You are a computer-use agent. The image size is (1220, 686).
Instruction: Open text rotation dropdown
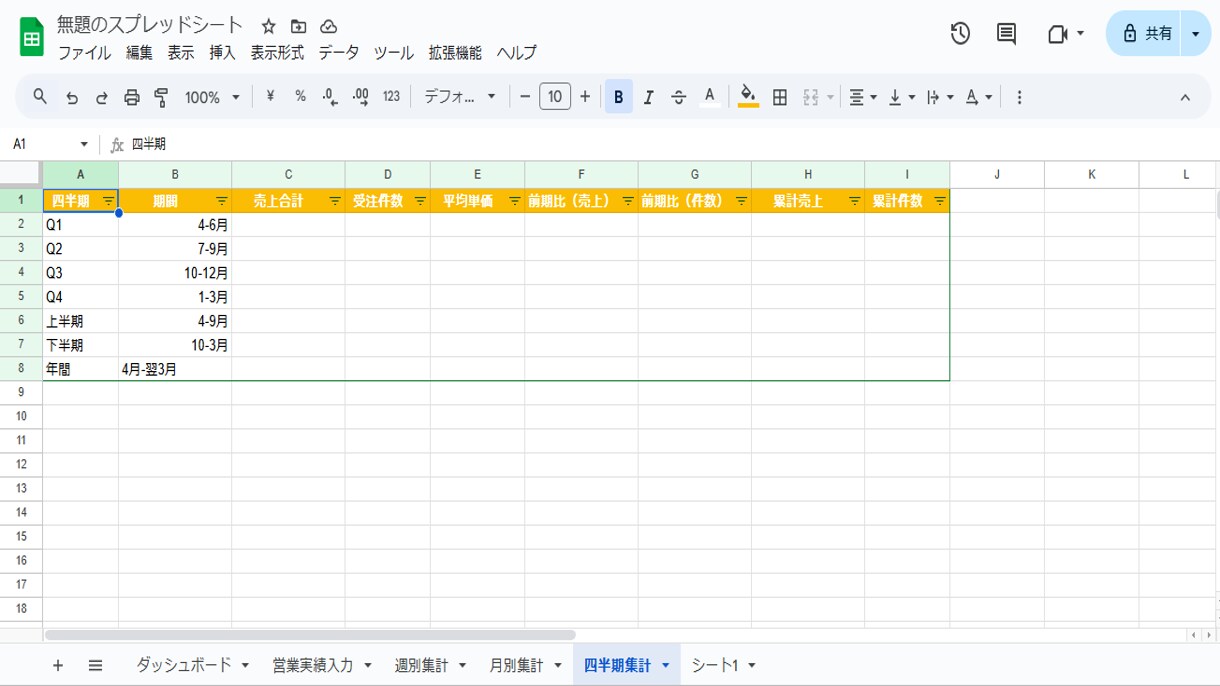979,97
